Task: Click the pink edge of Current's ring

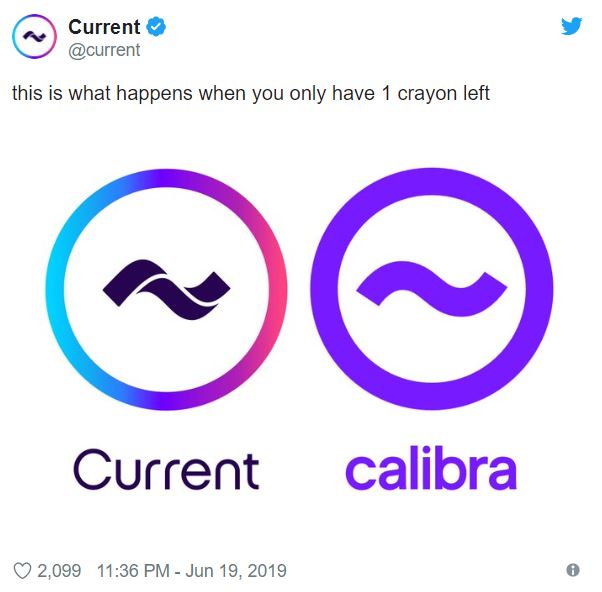Action: [278, 290]
